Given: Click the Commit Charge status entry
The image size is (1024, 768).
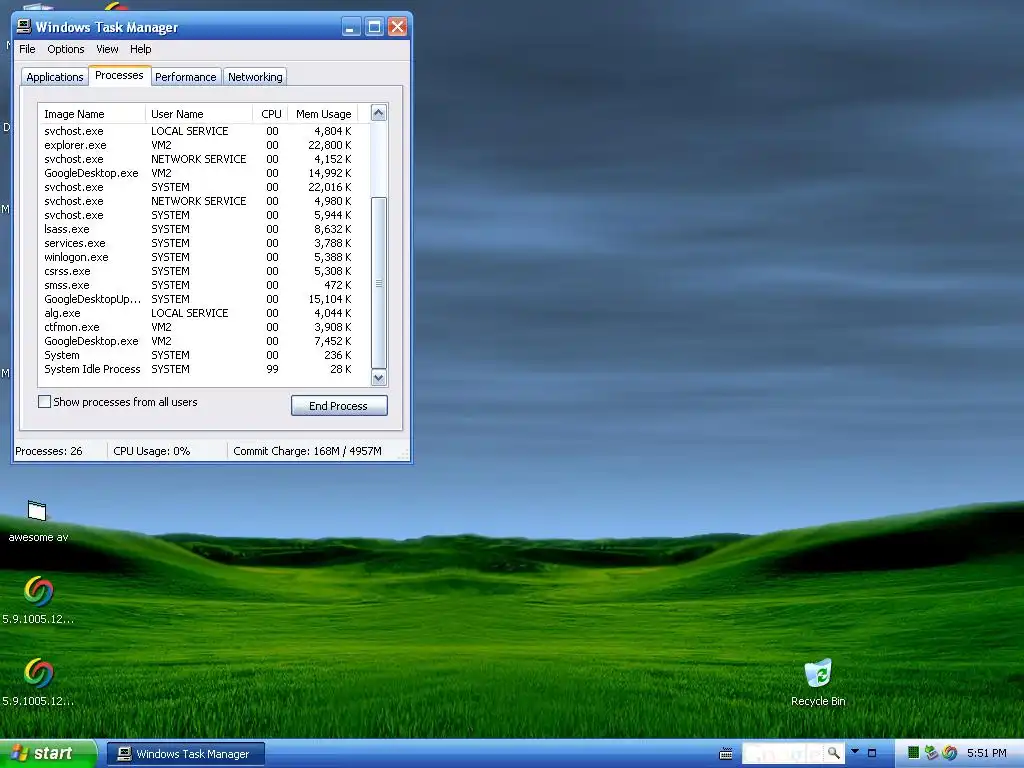Looking at the screenshot, I should tap(308, 451).
